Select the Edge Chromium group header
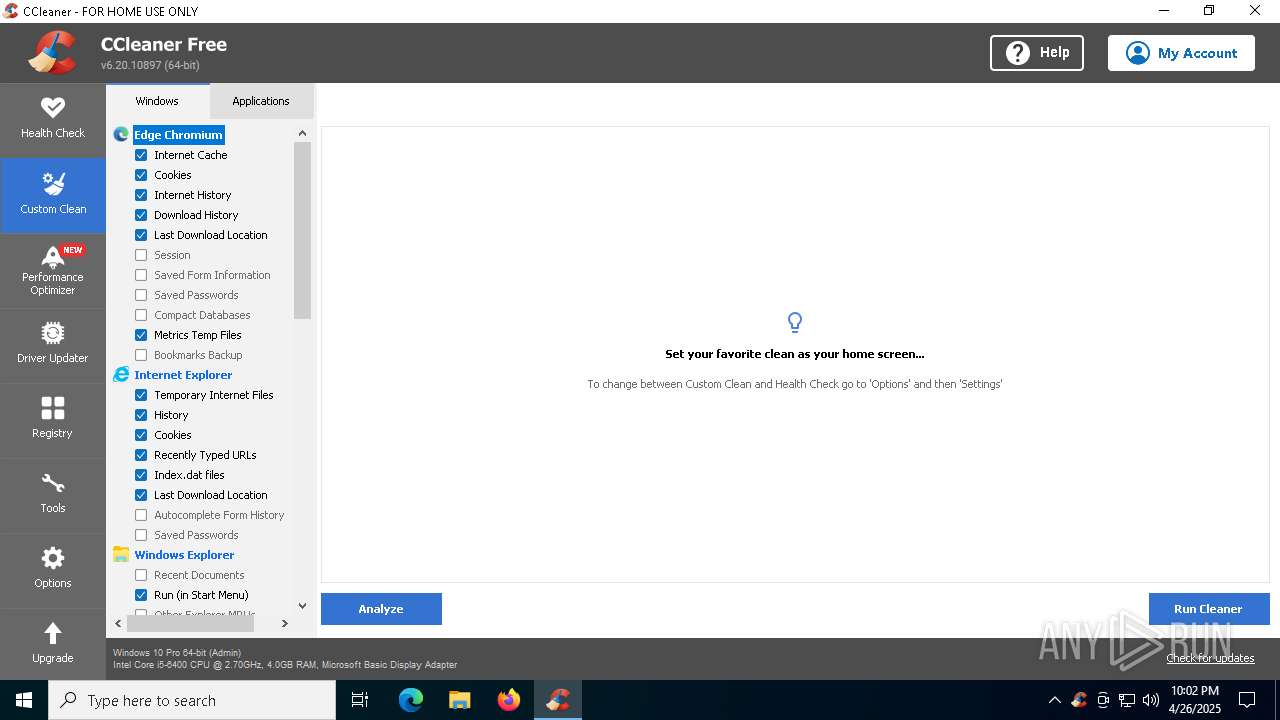The image size is (1280, 720). (178, 135)
